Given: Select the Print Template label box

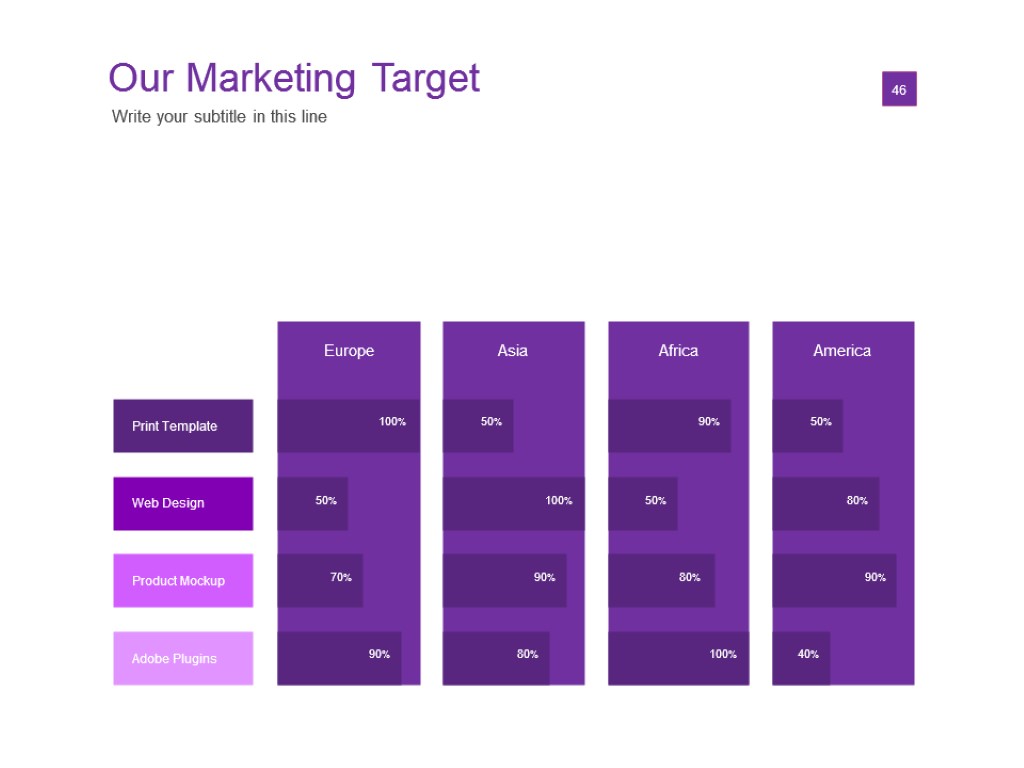Looking at the screenshot, I should pos(183,426).
